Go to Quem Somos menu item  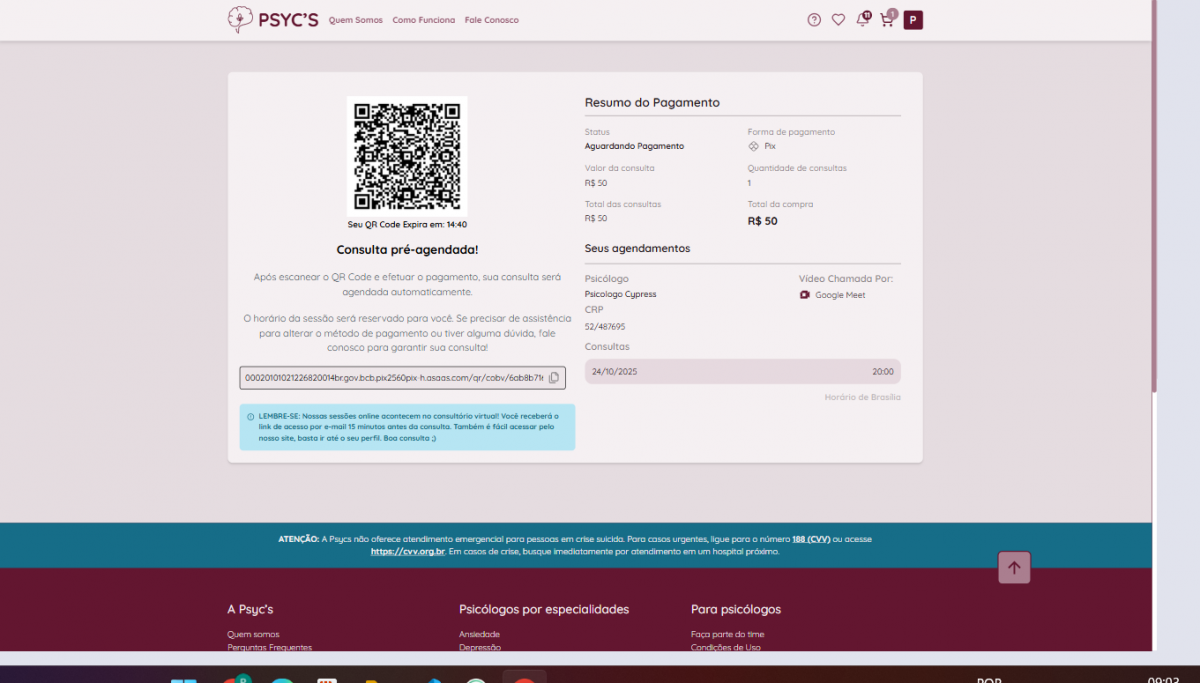[355, 20]
